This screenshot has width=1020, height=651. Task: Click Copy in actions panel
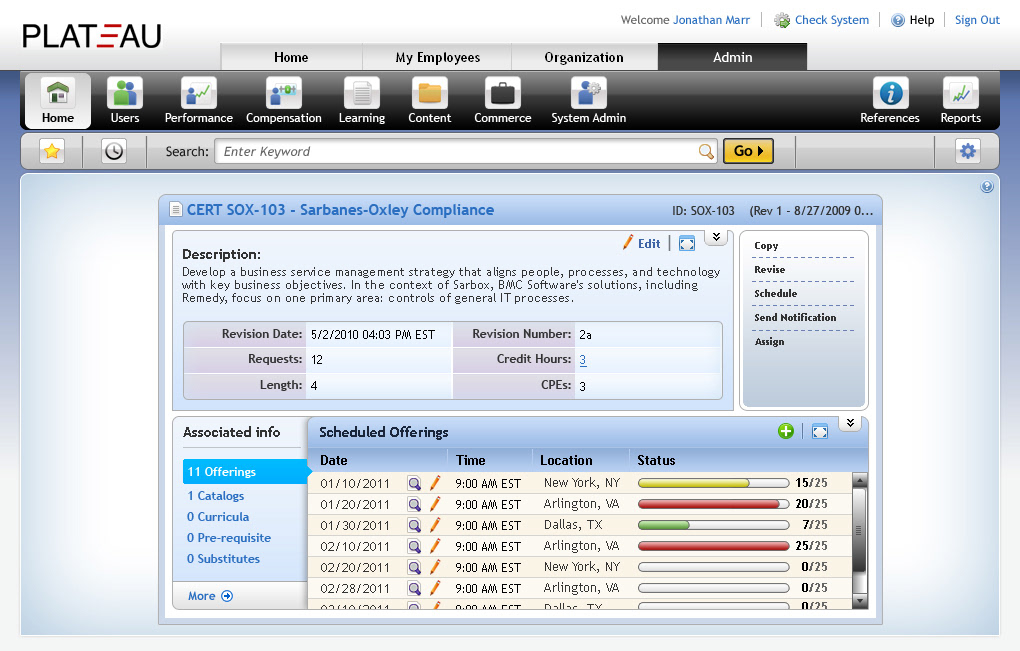766,246
